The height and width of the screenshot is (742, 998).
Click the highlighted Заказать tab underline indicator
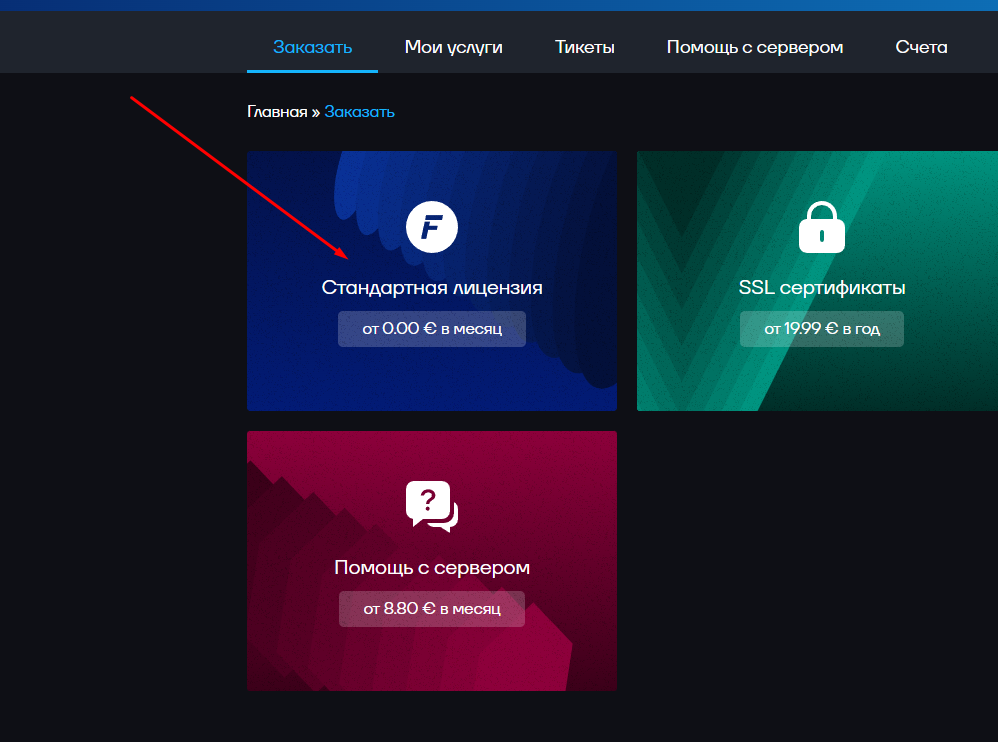[x=312, y=71]
